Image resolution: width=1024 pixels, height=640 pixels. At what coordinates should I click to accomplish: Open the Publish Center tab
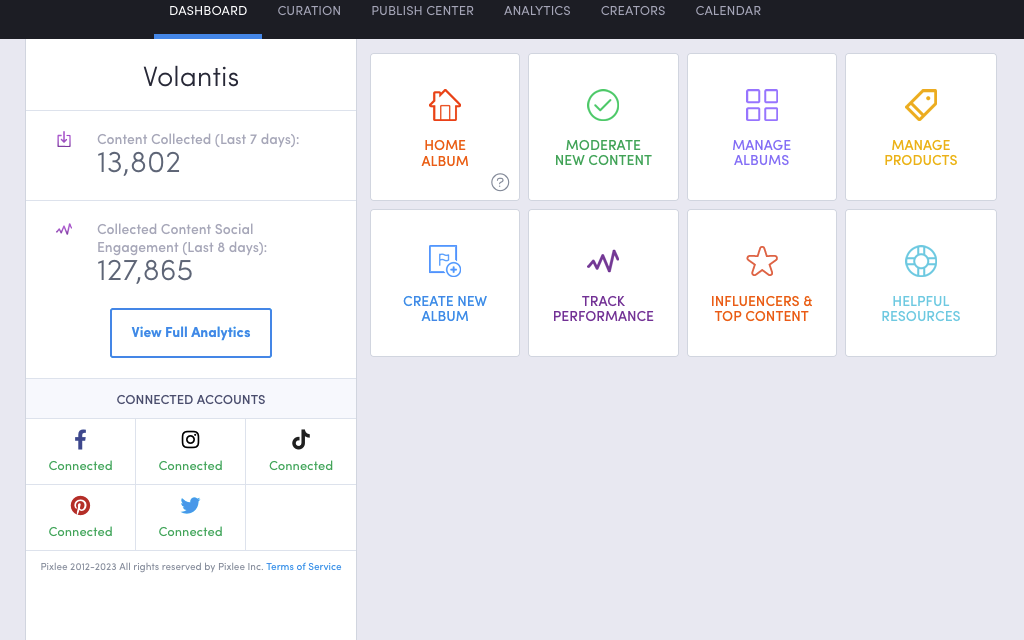[x=422, y=11]
